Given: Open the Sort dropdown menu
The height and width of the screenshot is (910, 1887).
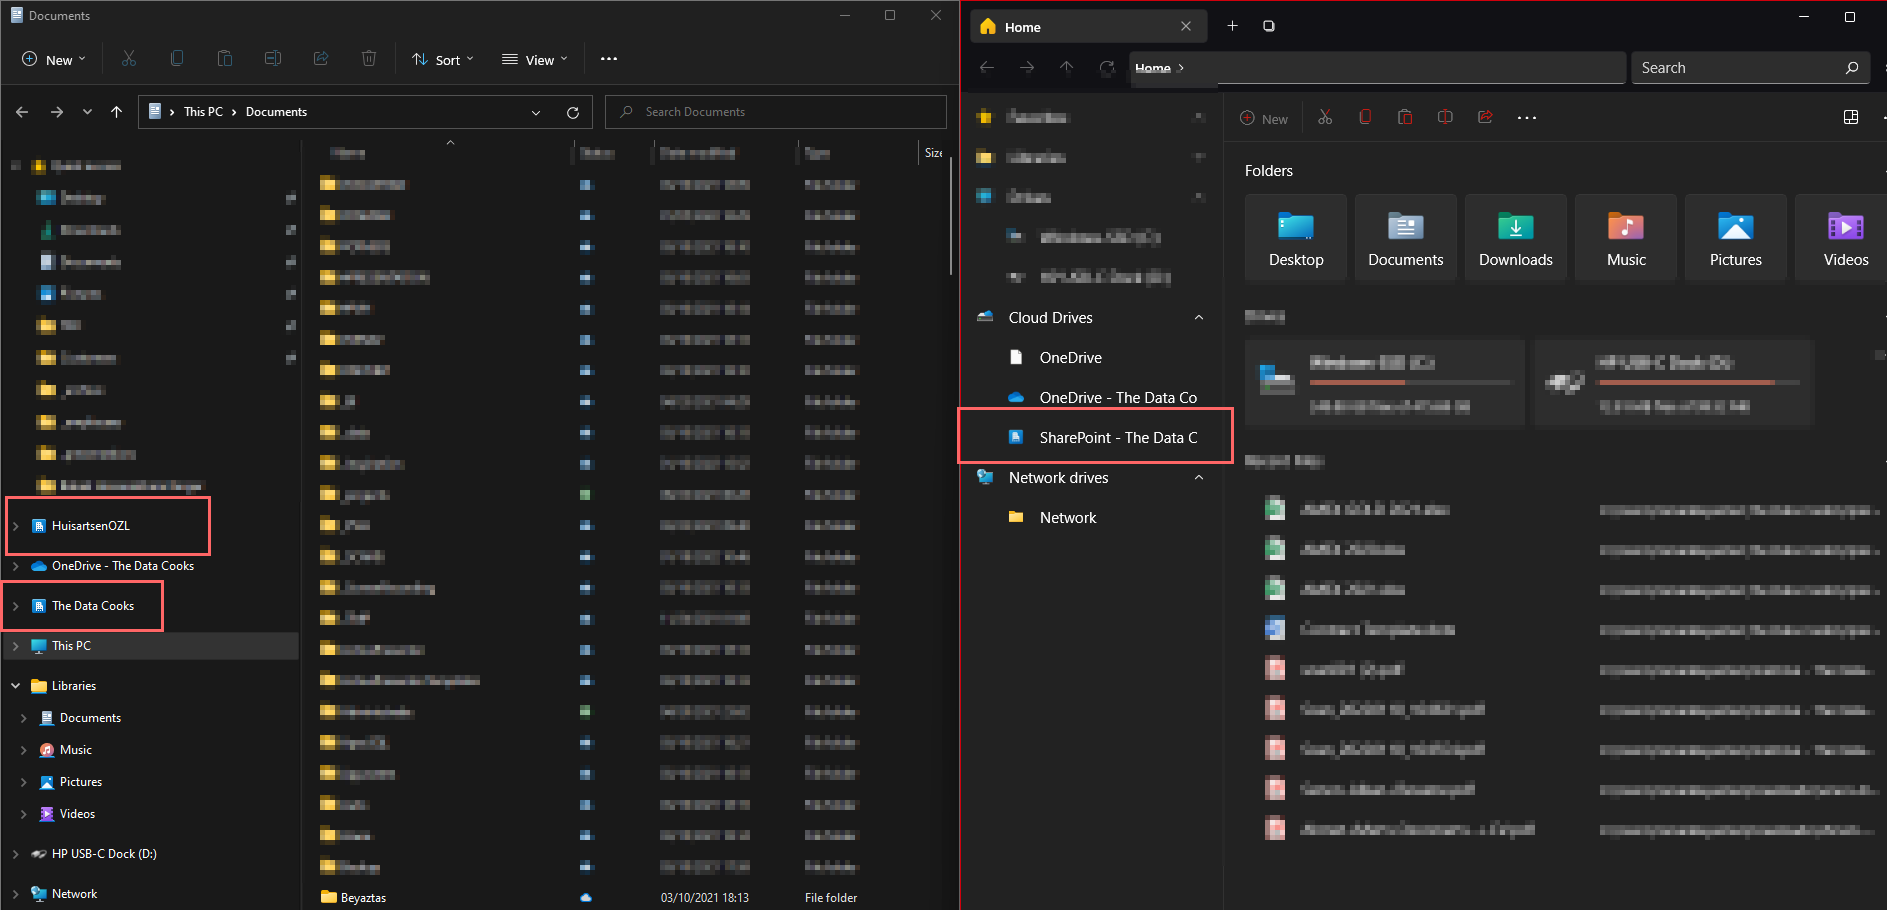Looking at the screenshot, I should click(x=443, y=59).
